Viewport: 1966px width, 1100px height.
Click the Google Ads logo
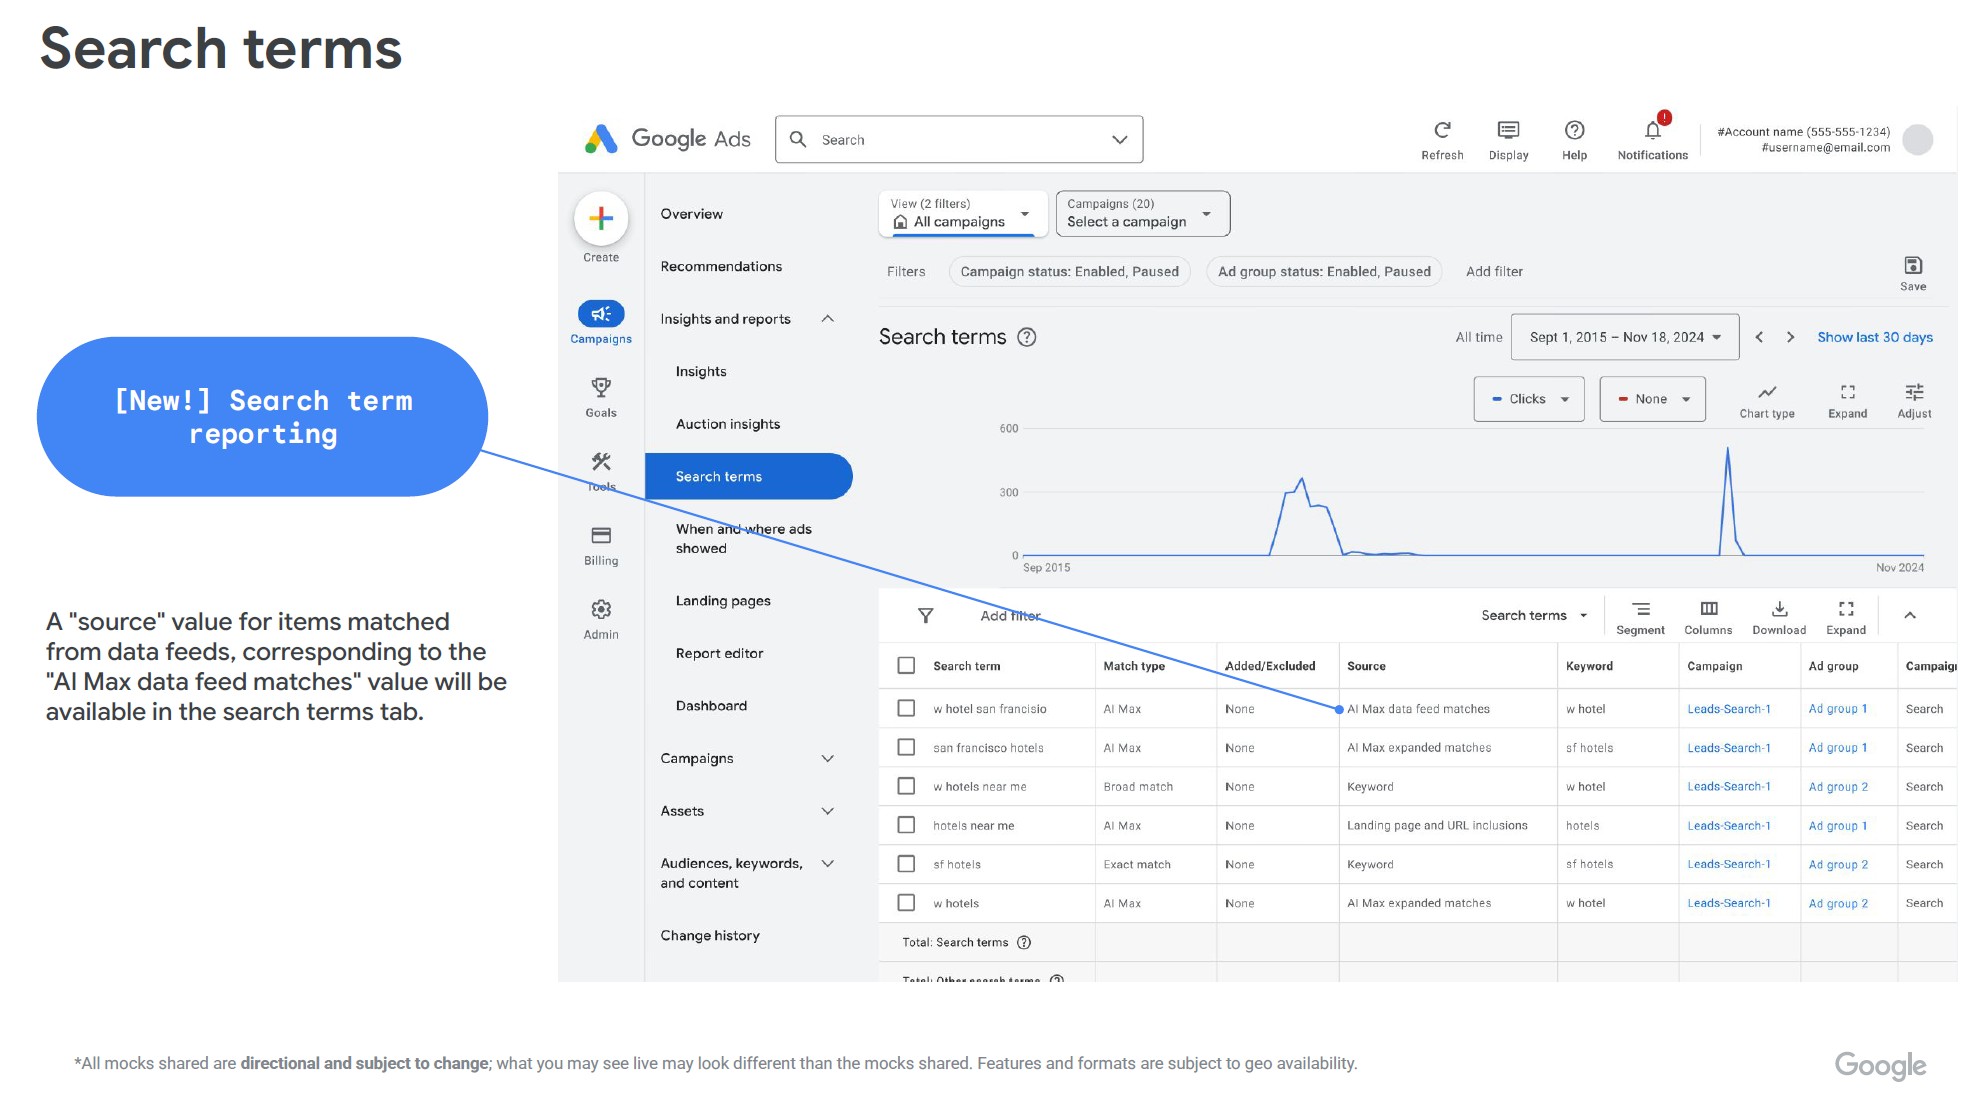(667, 139)
